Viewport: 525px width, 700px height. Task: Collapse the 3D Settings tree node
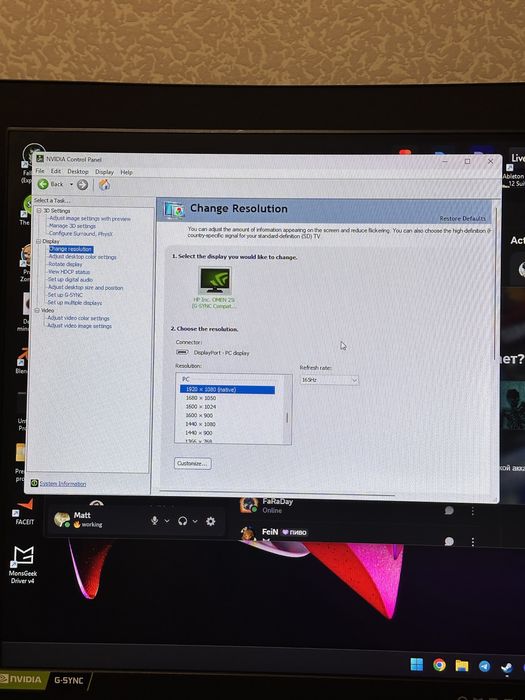39,210
